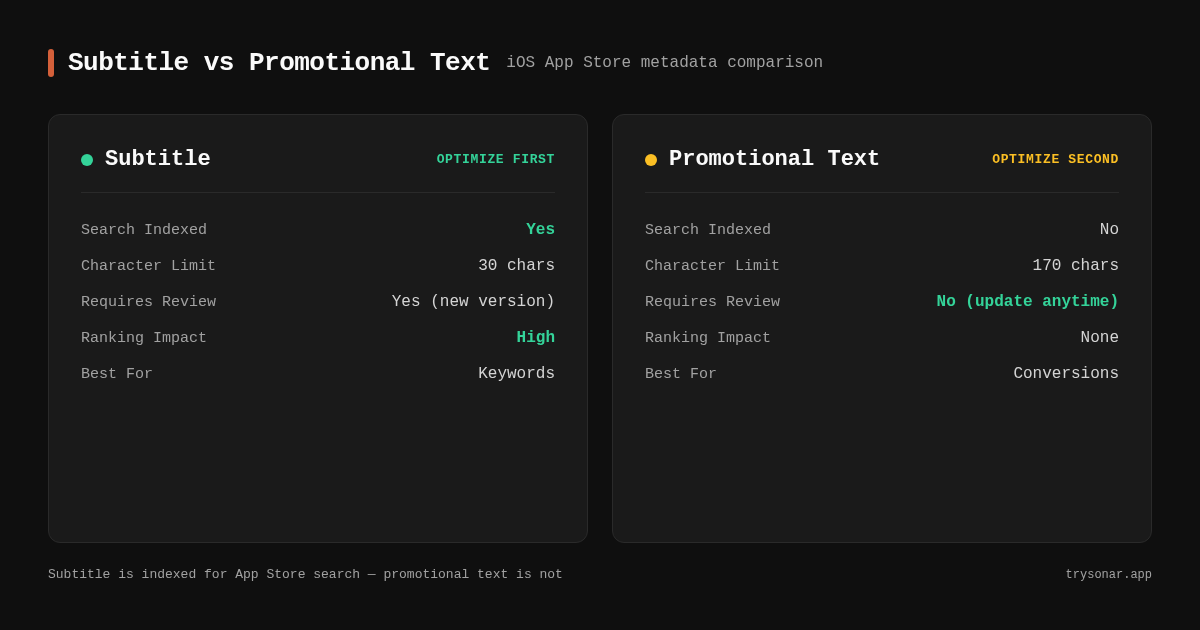Click the '170 chars' value
Screen dimensions: 1200x630
coord(1075,266)
